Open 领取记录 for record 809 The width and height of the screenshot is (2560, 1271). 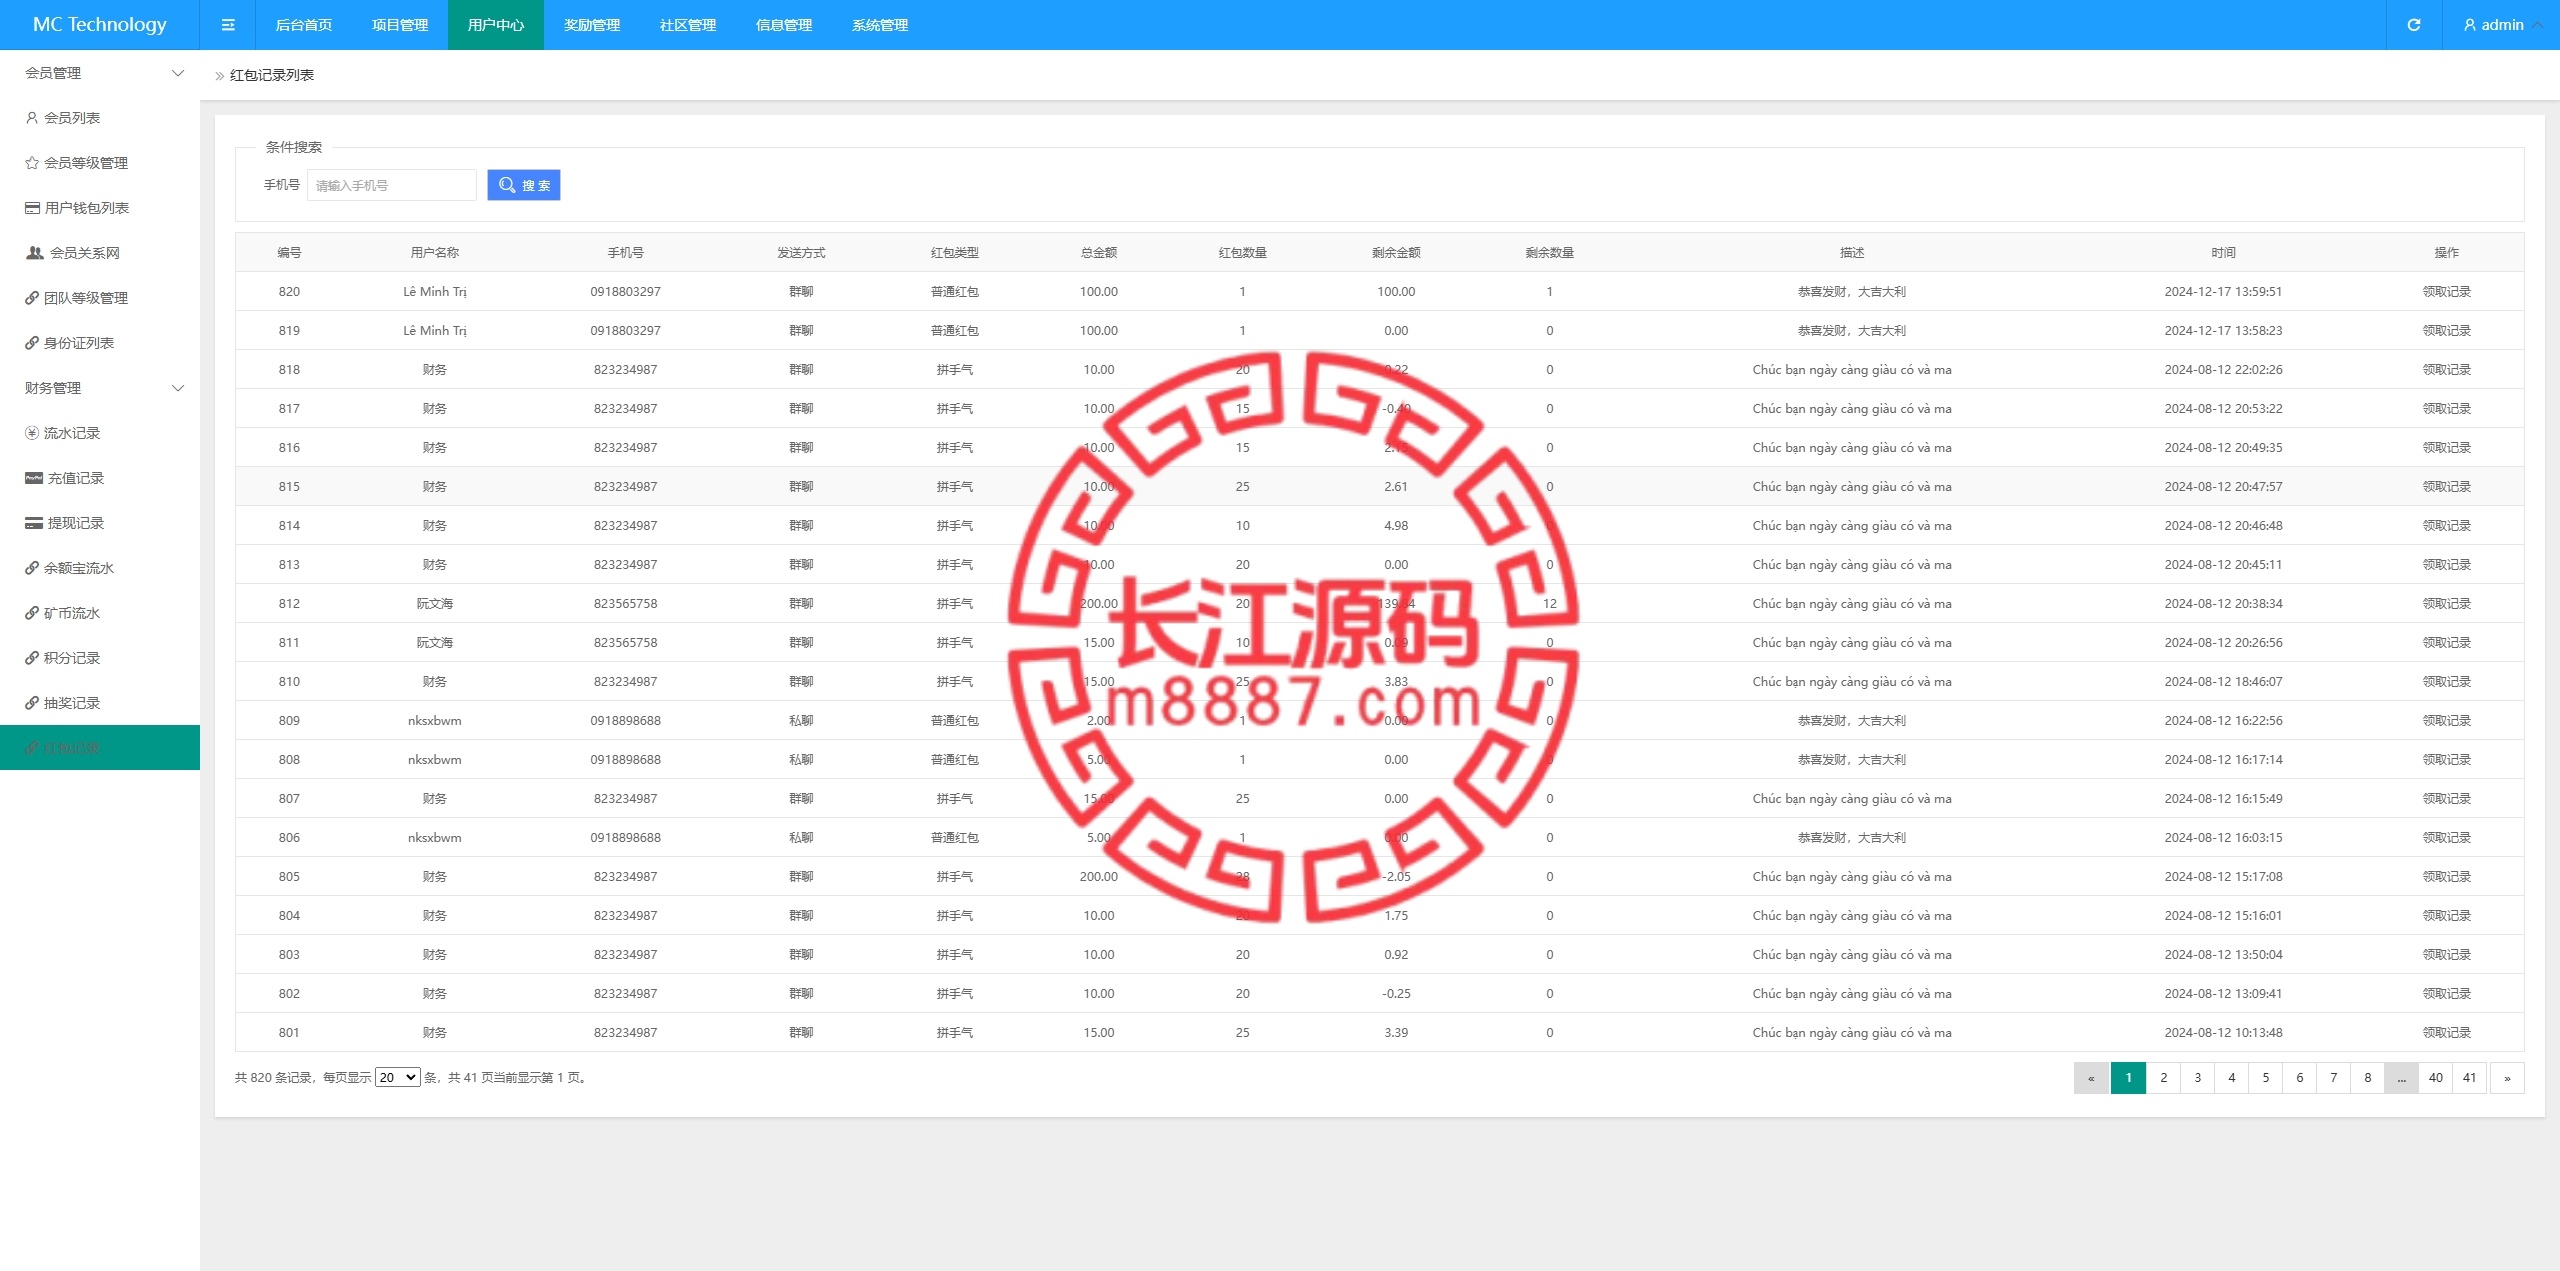(2446, 721)
